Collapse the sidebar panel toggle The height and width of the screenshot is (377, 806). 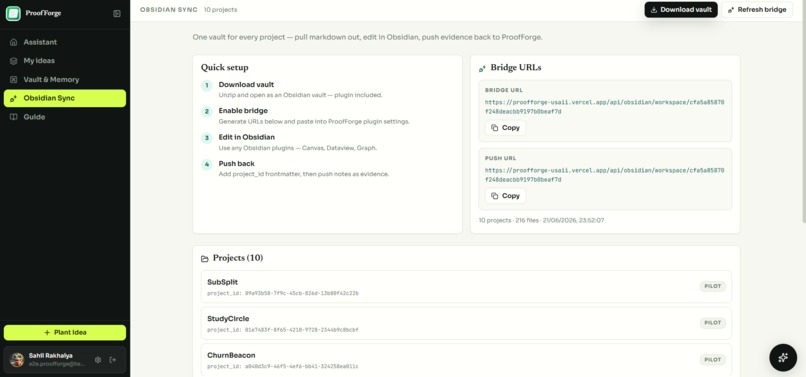117,13
